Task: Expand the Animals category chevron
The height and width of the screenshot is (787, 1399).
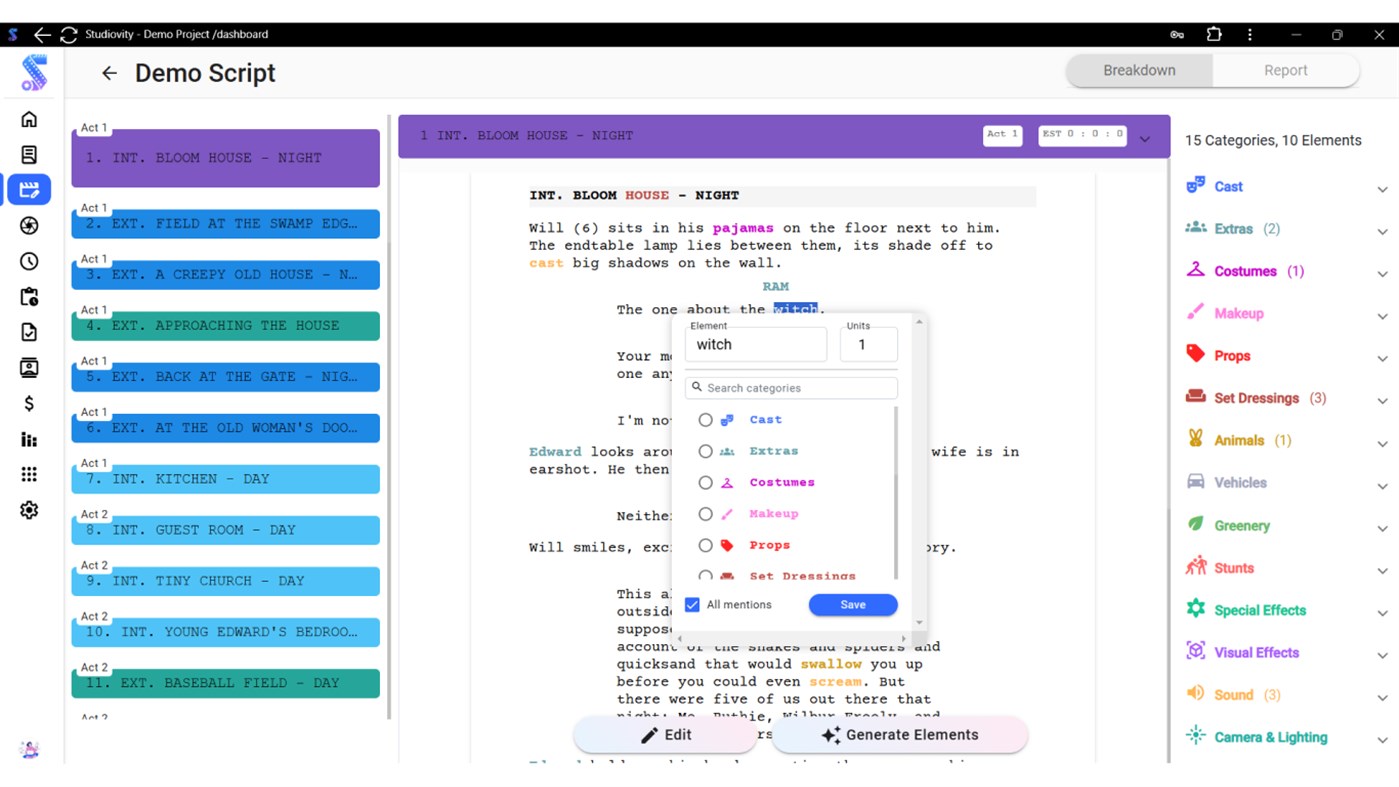Action: (1382, 443)
